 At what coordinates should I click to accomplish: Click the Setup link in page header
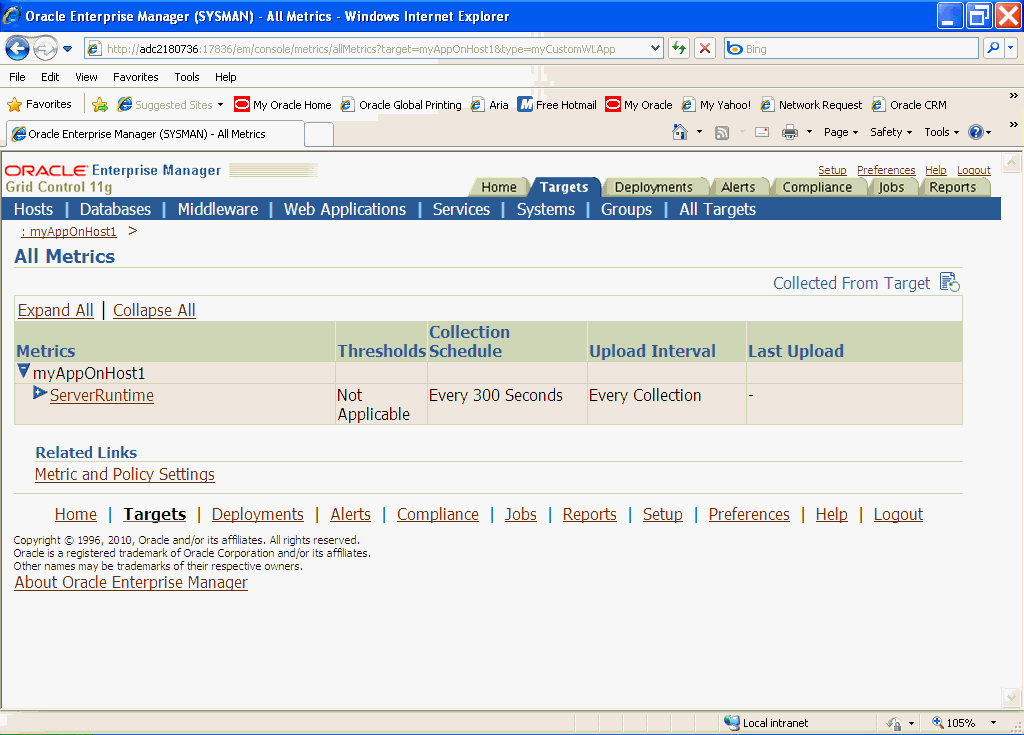point(832,170)
